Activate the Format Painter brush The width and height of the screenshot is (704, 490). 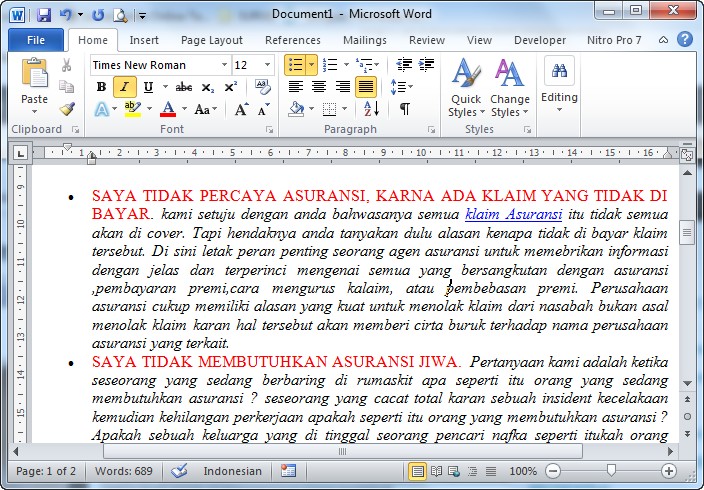coord(67,108)
